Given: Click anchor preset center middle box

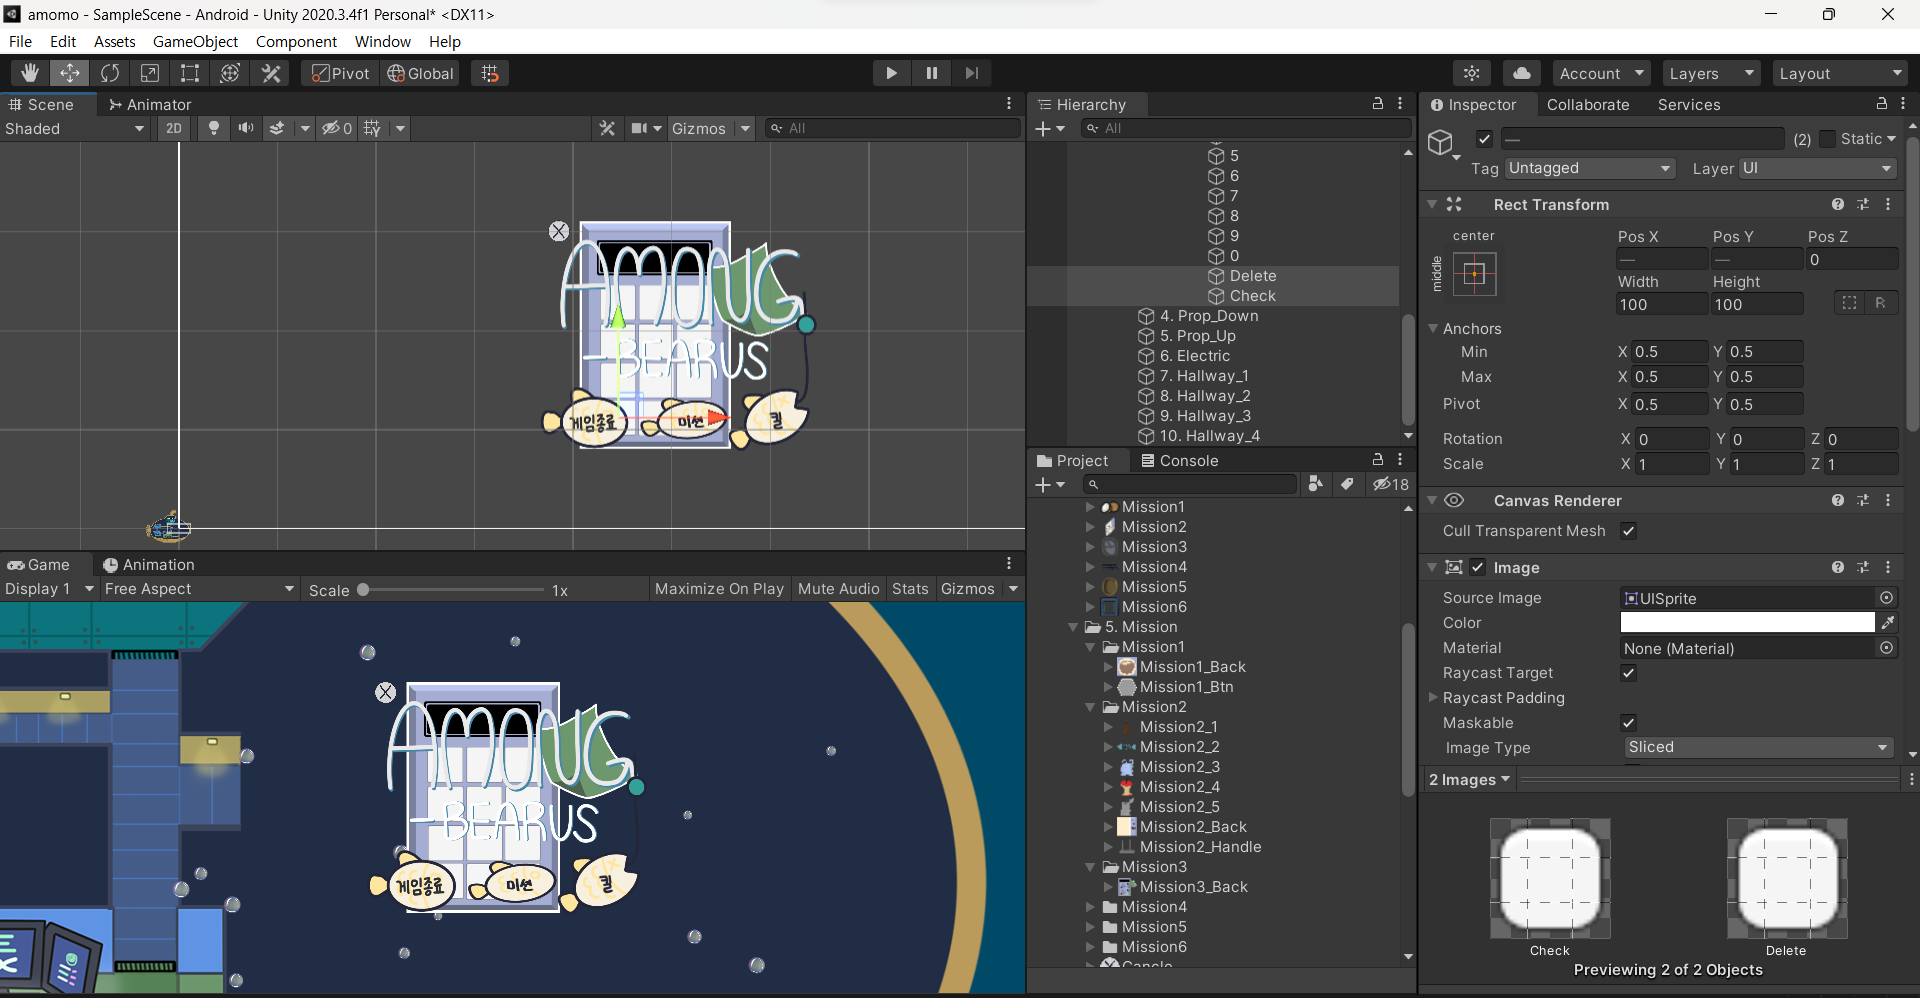Looking at the screenshot, I should 1474,273.
